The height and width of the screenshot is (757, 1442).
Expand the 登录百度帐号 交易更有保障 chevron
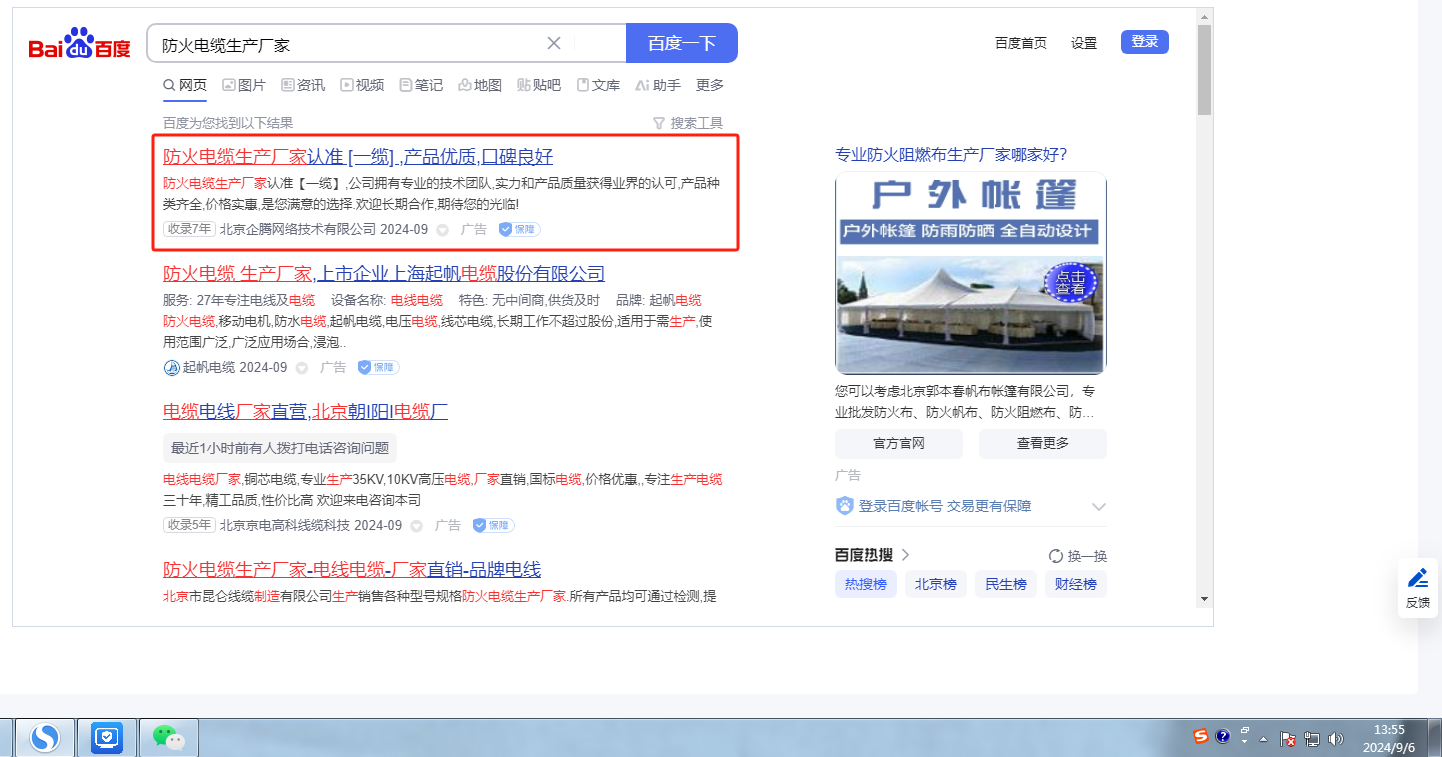pyautogui.click(x=1099, y=506)
